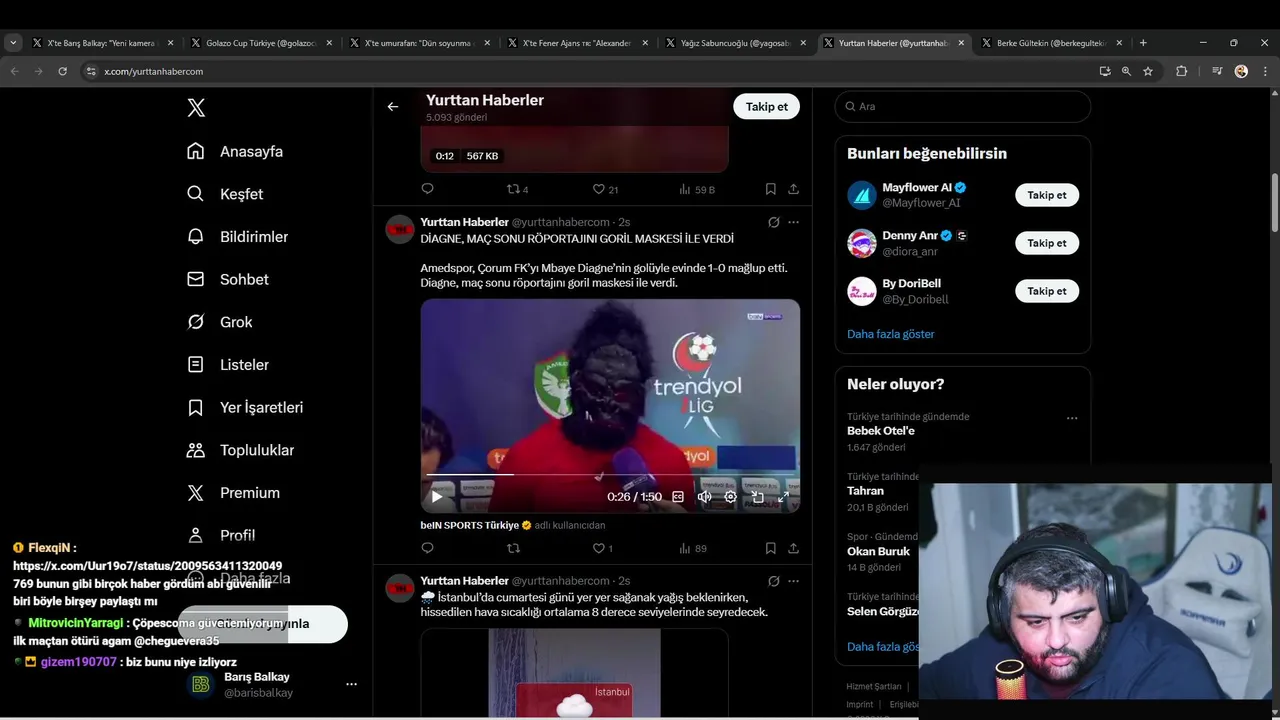The width and height of the screenshot is (1280, 720).
Task: Open Grok actions on the DIAGNE post
Action: [x=773, y=222]
